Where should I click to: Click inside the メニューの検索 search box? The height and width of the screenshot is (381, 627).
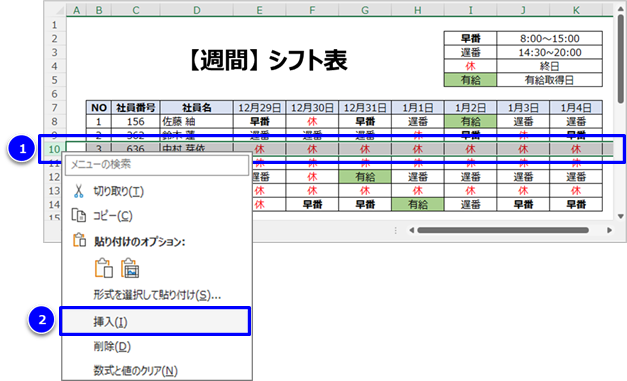(x=157, y=165)
